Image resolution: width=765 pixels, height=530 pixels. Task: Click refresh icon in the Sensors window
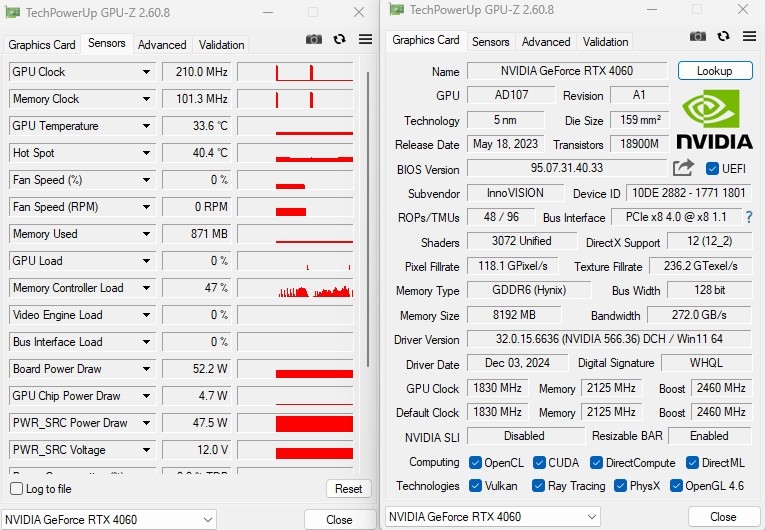coord(340,39)
